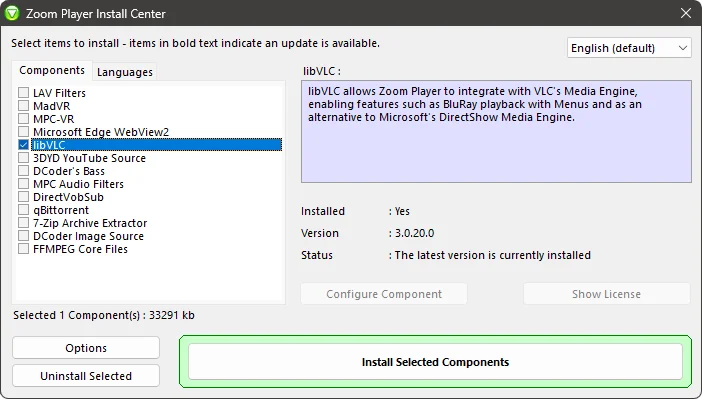Check 3DYD YouTube Source checkbox
The width and height of the screenshot is (702, 399).
(23, 158)
